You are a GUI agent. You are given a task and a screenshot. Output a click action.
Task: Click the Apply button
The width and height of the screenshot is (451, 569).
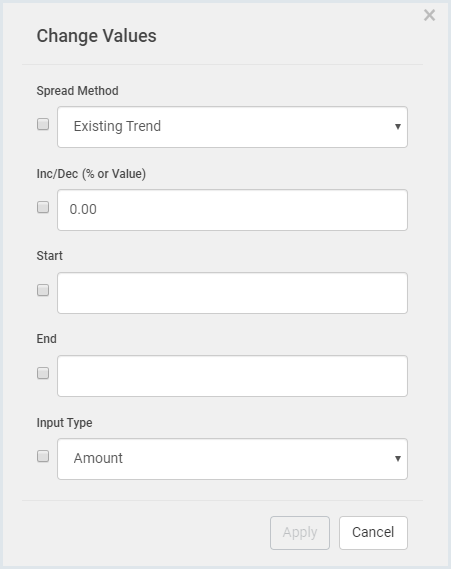point(300,533)
